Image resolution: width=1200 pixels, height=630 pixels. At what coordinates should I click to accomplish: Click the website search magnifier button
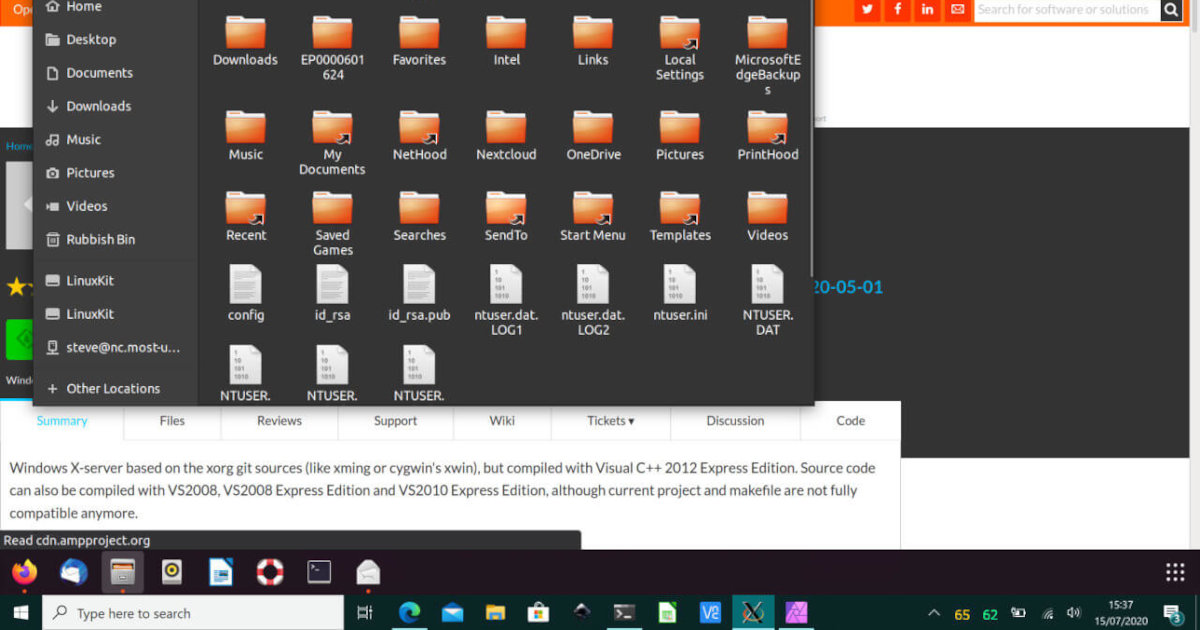click(x=1171, y=10)
